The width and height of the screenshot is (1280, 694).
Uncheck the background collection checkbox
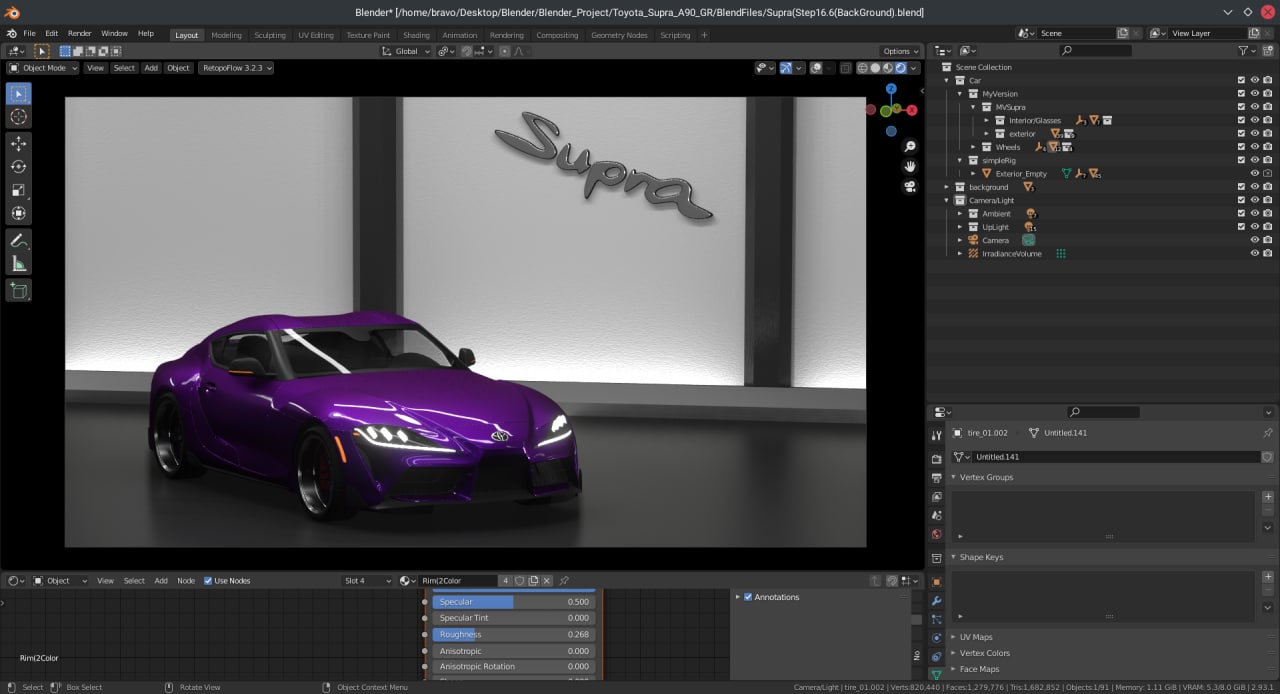(1241, 187)
